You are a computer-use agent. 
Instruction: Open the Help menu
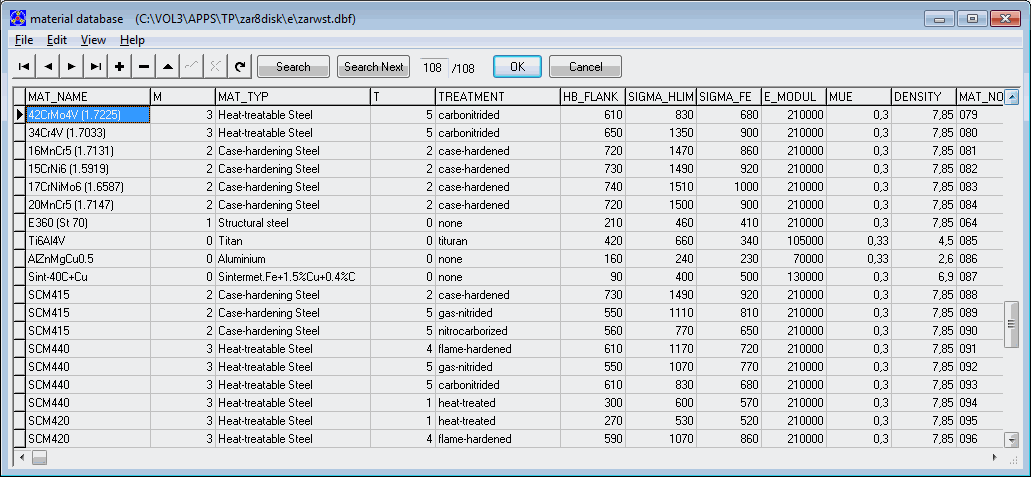(x=132, y=40)
